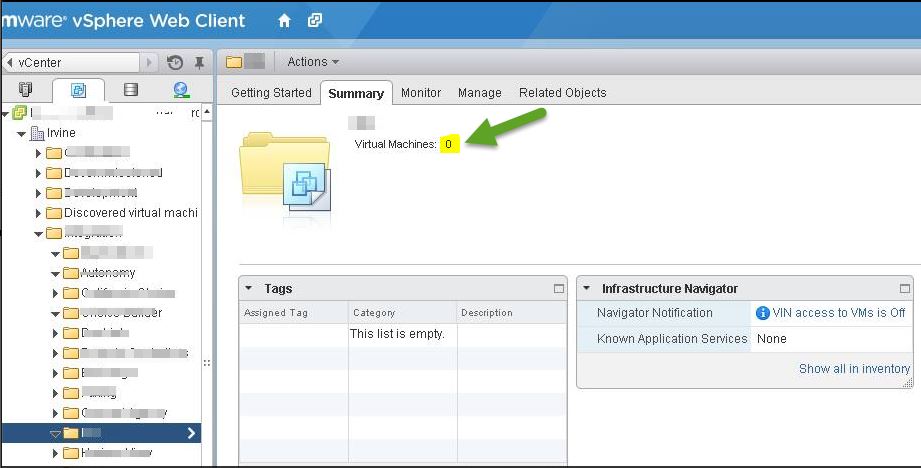The height and width of the screenshot is (468, 921).
Task: Click VIN access to VMs is Off link
Action: click(839, 313)
